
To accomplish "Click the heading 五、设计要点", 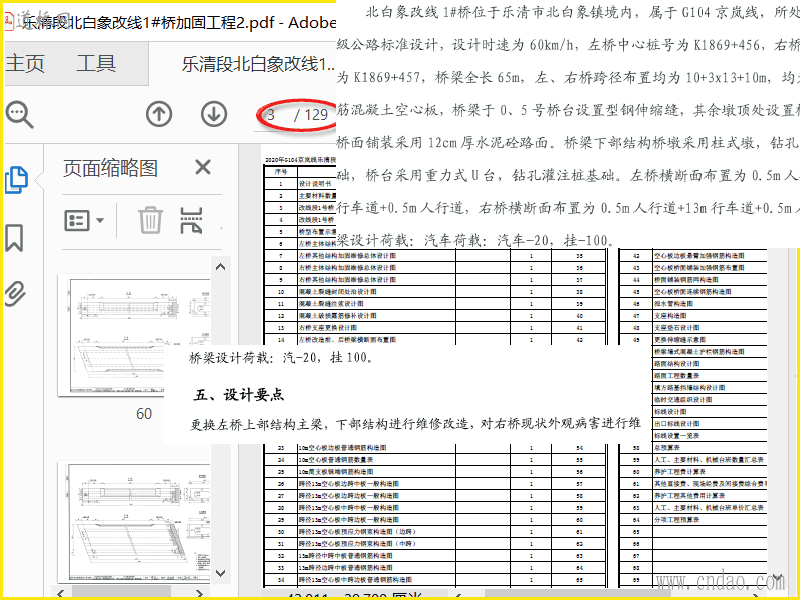I will (x=238, y=395).
